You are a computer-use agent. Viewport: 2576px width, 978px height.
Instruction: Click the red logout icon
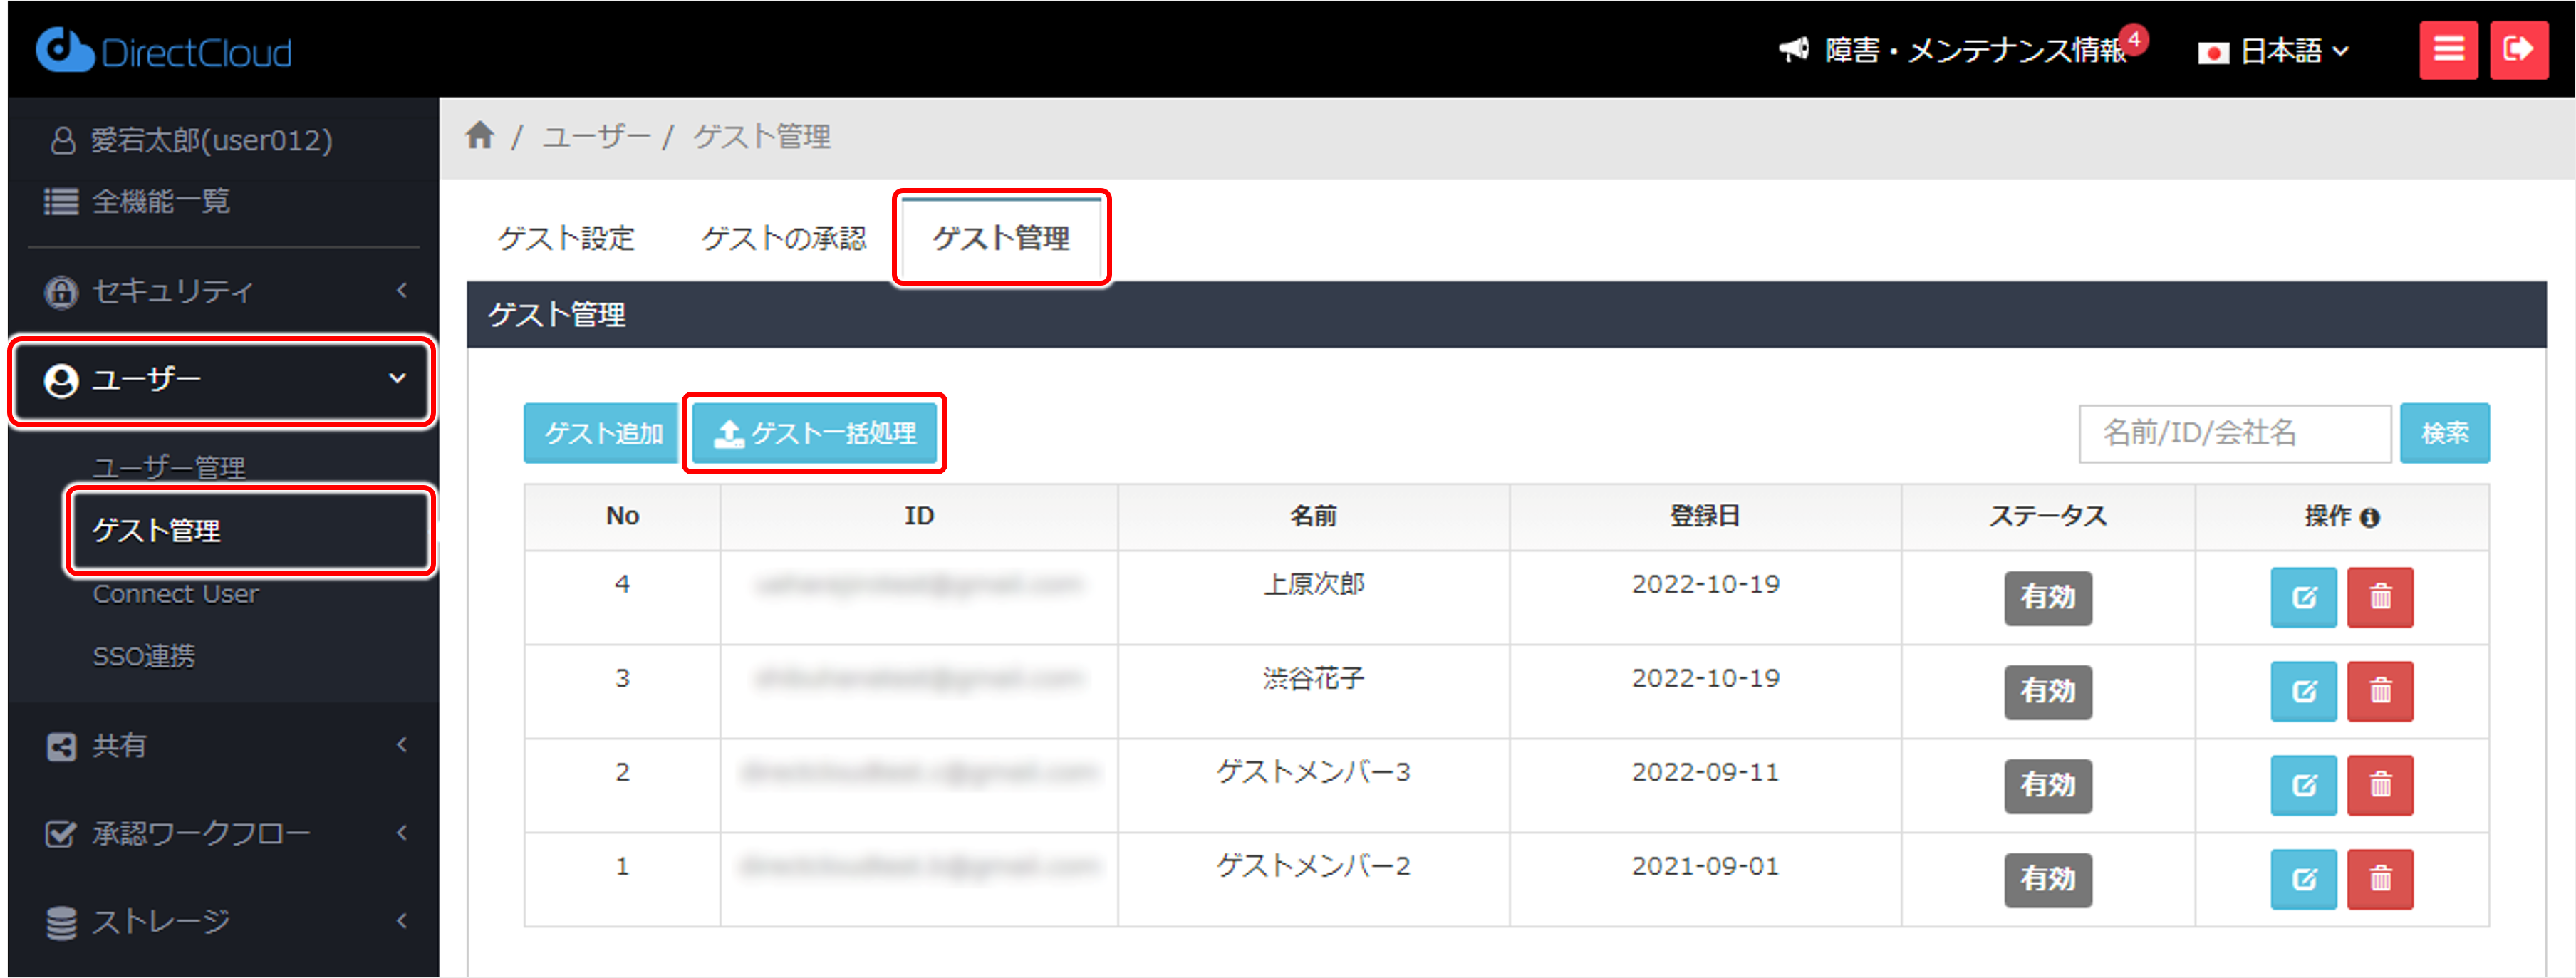(x=2518, y=49)
